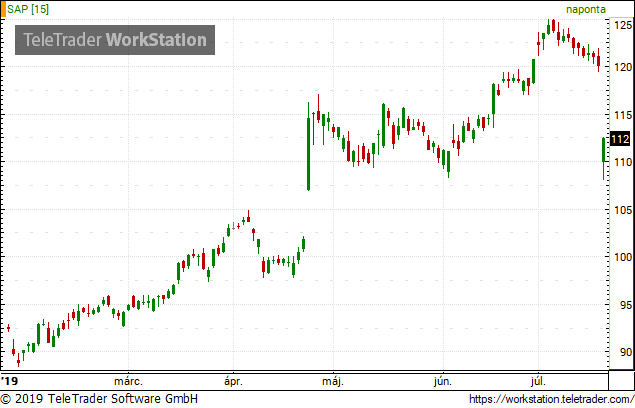Click the 125 price axis label

click(x=623, y=25)
